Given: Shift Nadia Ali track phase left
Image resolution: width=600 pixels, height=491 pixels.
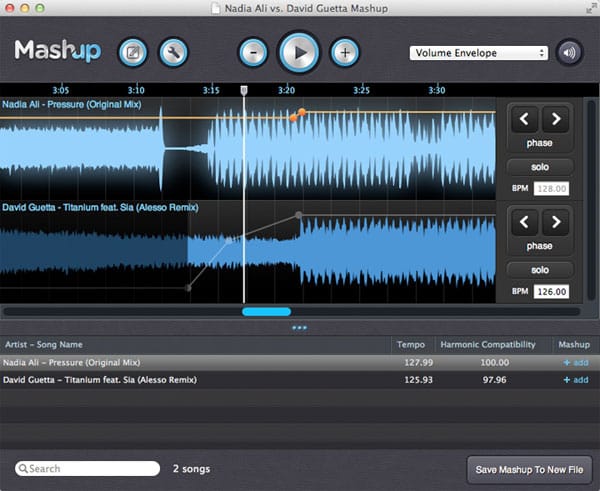Looking at the screenshot, I should point(524,120).
